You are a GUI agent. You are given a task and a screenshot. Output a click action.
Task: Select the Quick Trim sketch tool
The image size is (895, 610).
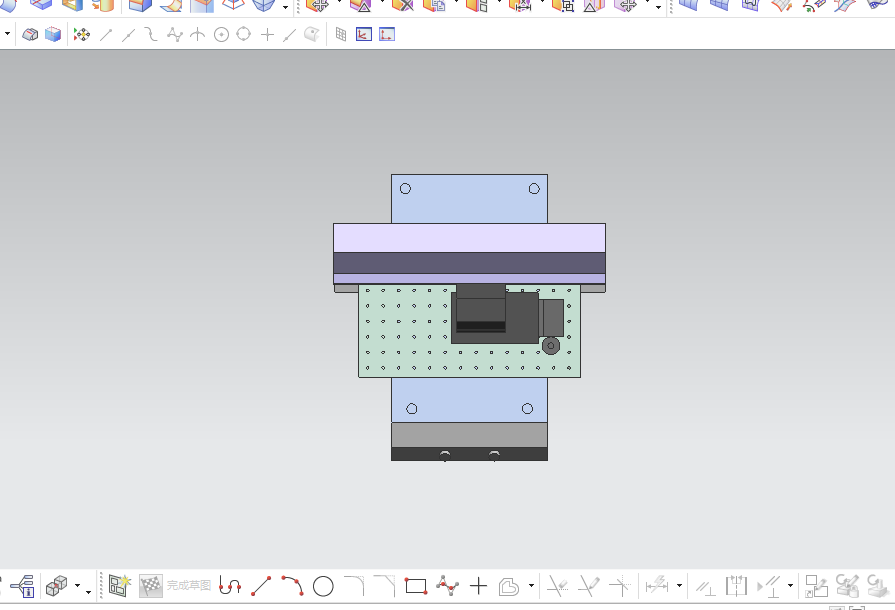(x=558, y=586)
